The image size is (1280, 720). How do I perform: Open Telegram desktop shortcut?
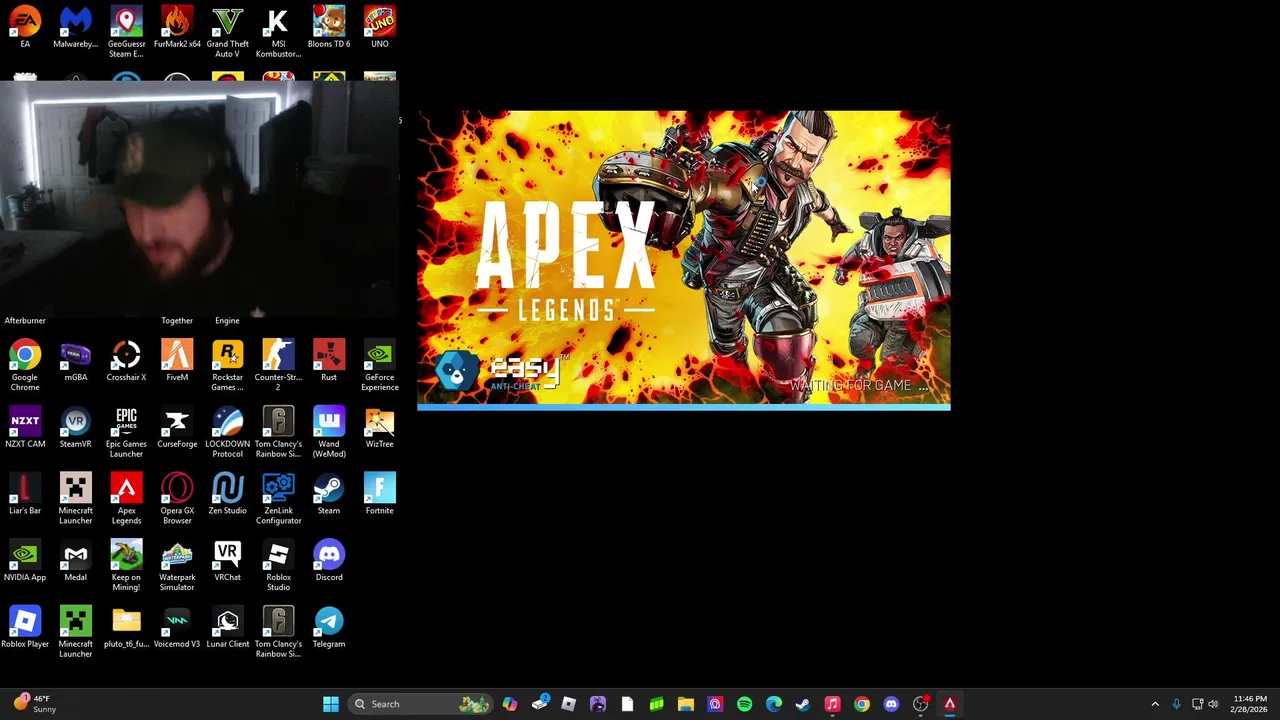[x=329, y=628]
